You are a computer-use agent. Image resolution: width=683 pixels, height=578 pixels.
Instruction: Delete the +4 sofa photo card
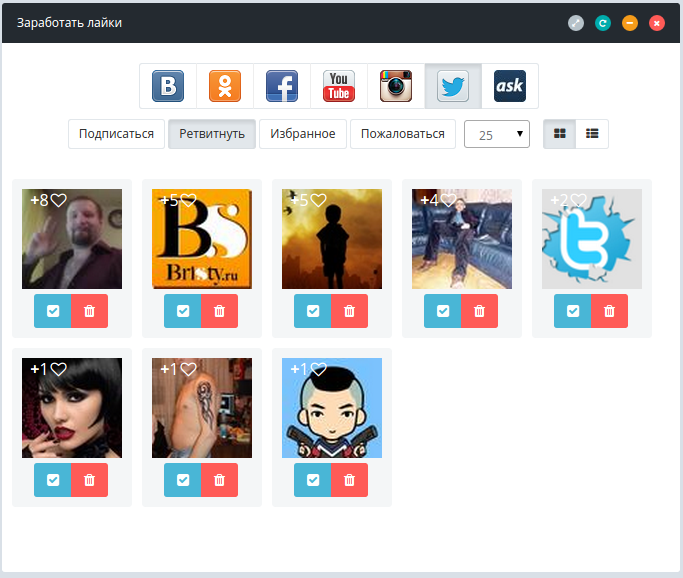point(480,311)
